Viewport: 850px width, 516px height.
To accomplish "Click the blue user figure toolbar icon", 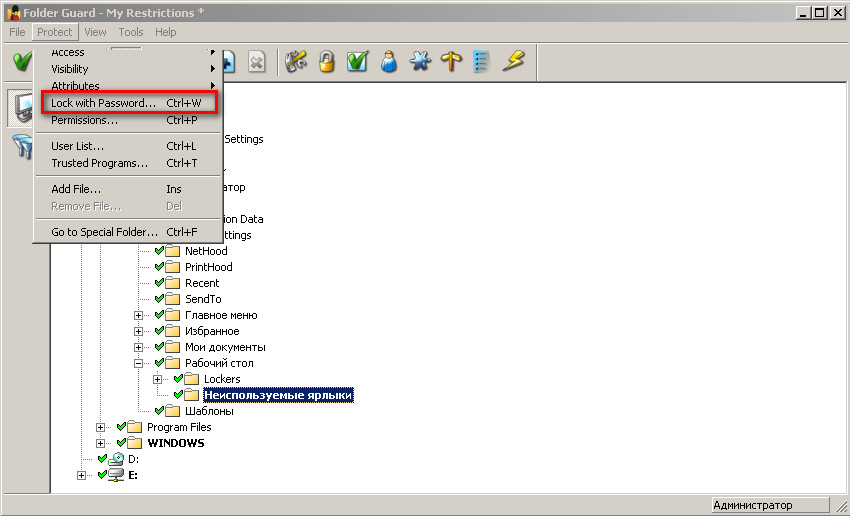I will tap(389, 62).
